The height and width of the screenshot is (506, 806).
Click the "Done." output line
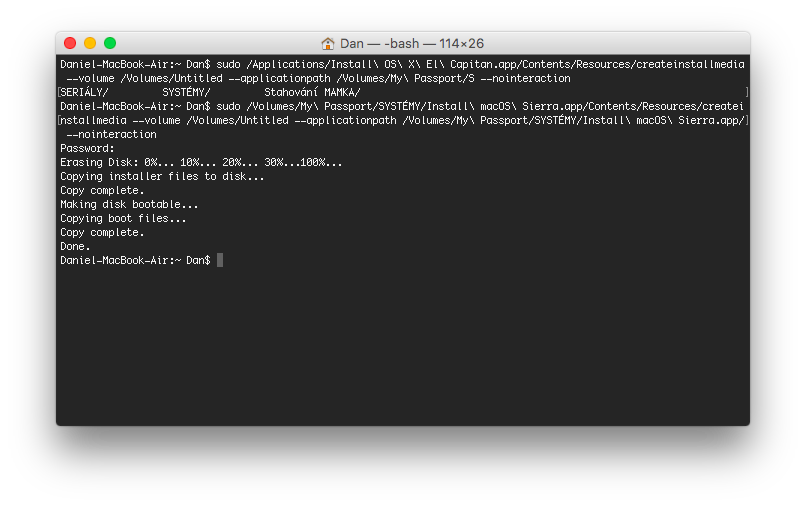[x=75, y=246]
